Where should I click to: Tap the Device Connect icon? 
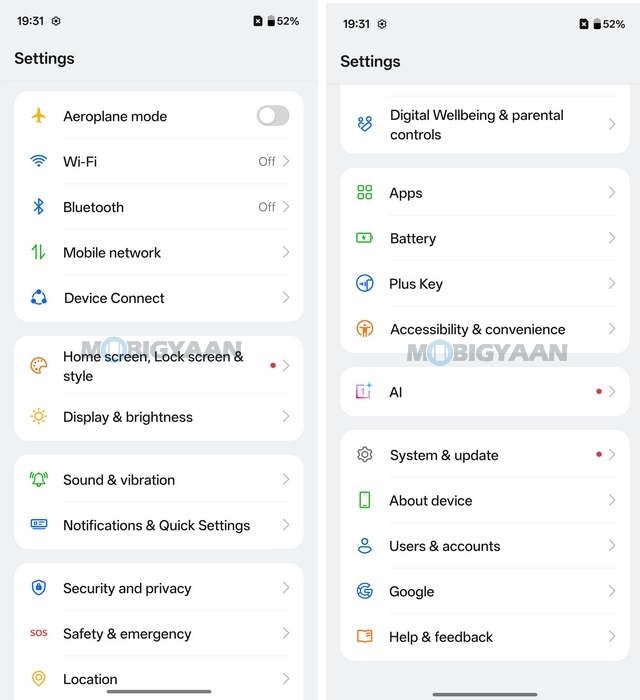point(39,297)
